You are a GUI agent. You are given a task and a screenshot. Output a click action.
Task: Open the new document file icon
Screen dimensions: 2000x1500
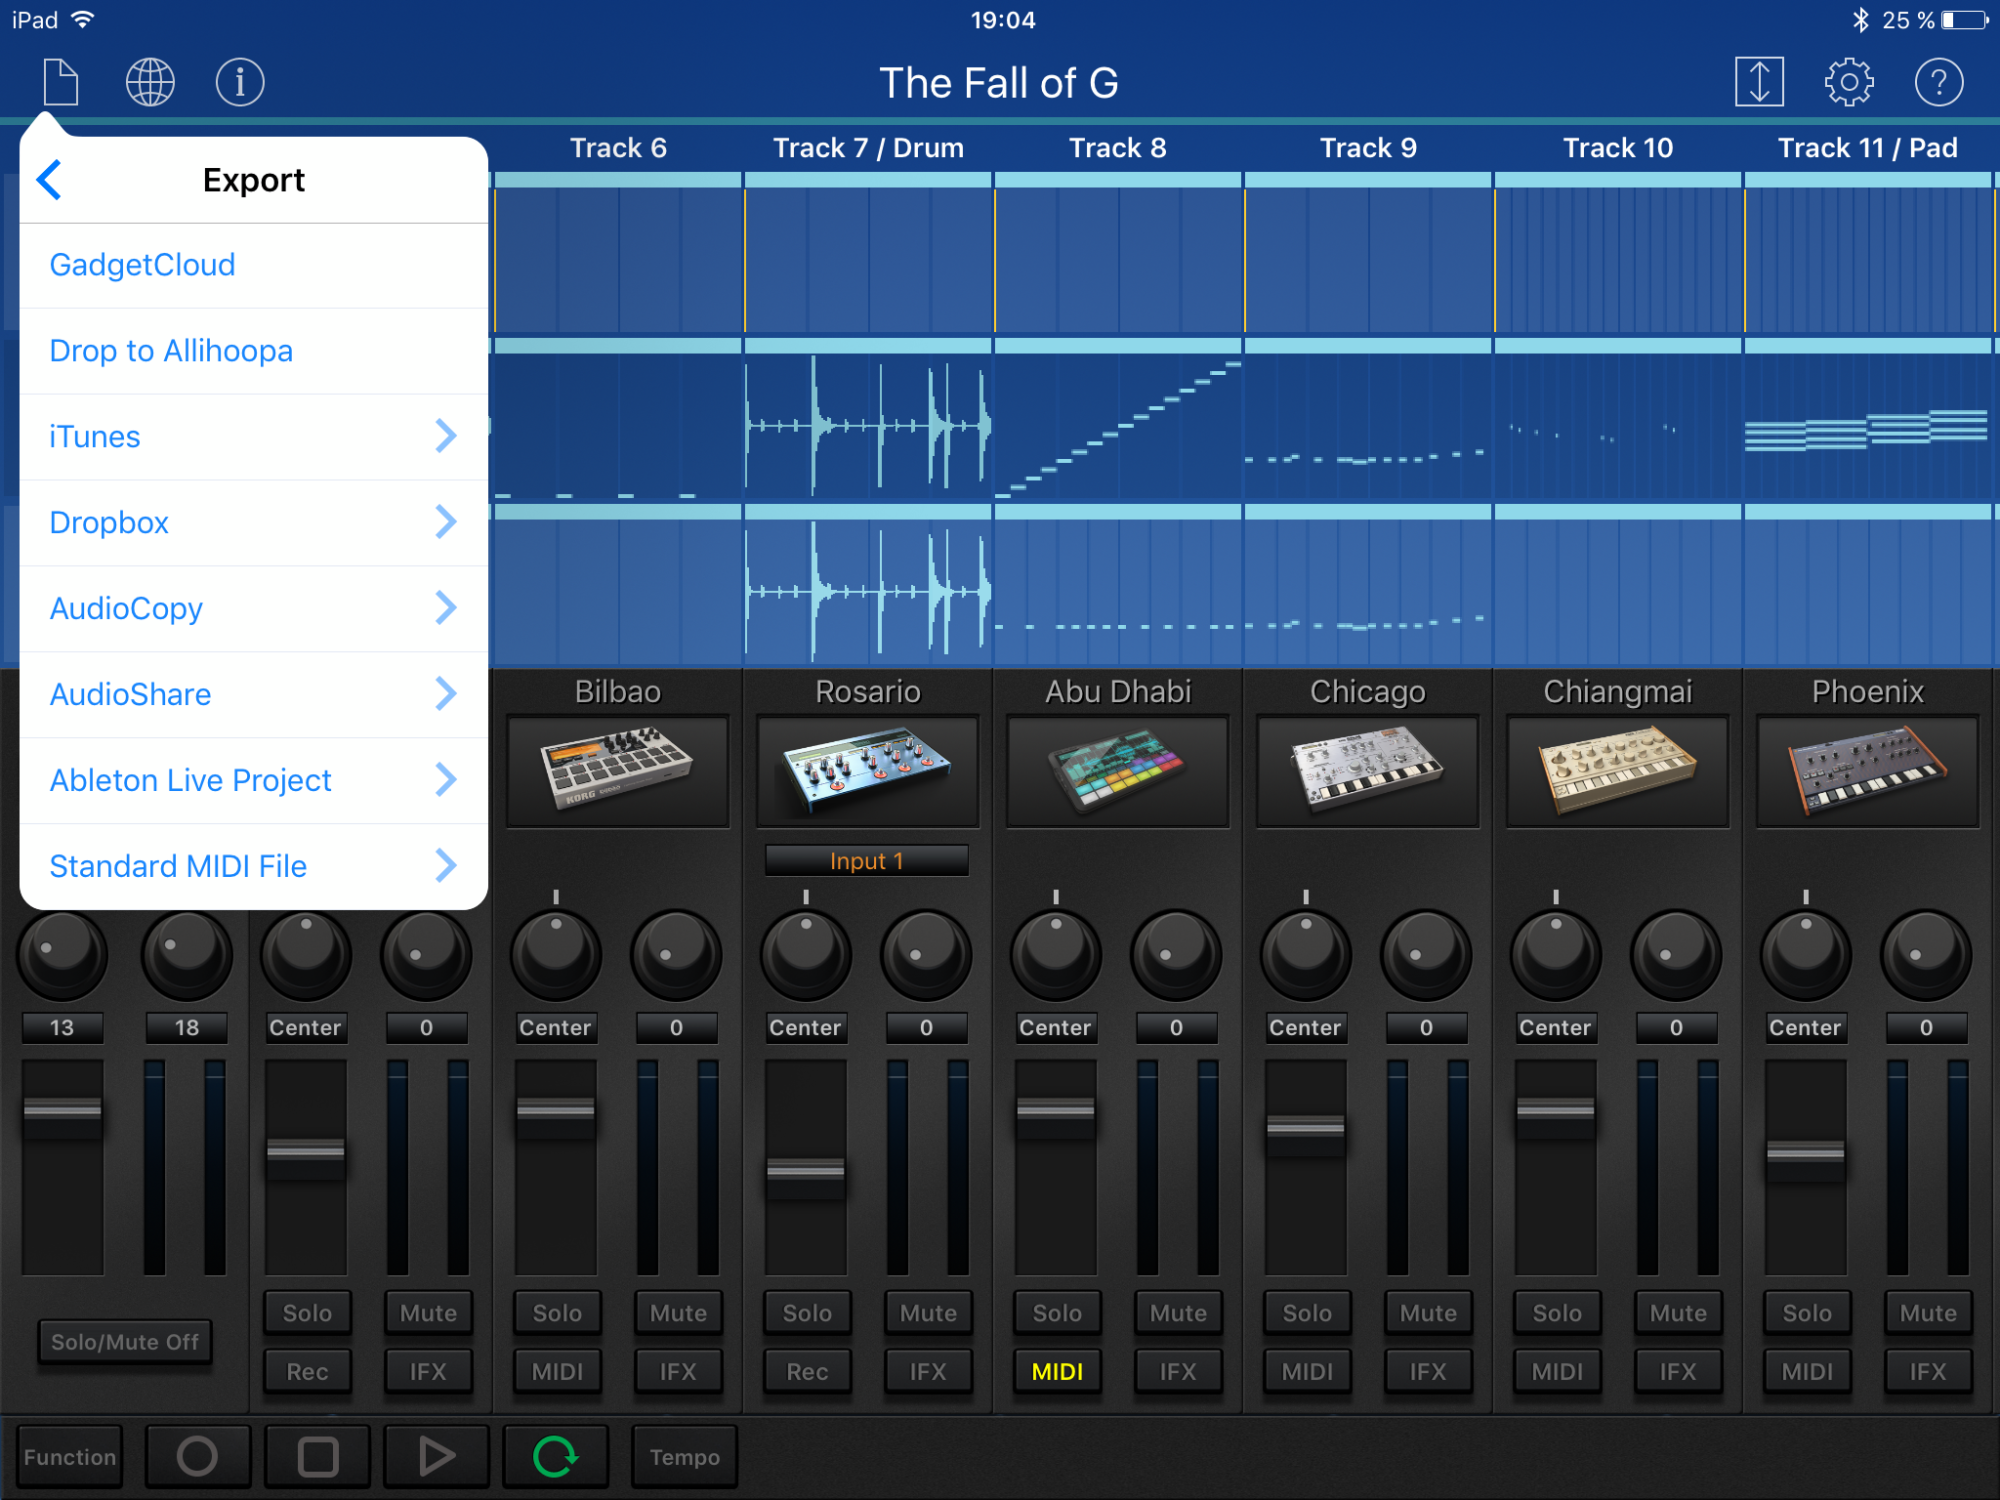[61, 82]
